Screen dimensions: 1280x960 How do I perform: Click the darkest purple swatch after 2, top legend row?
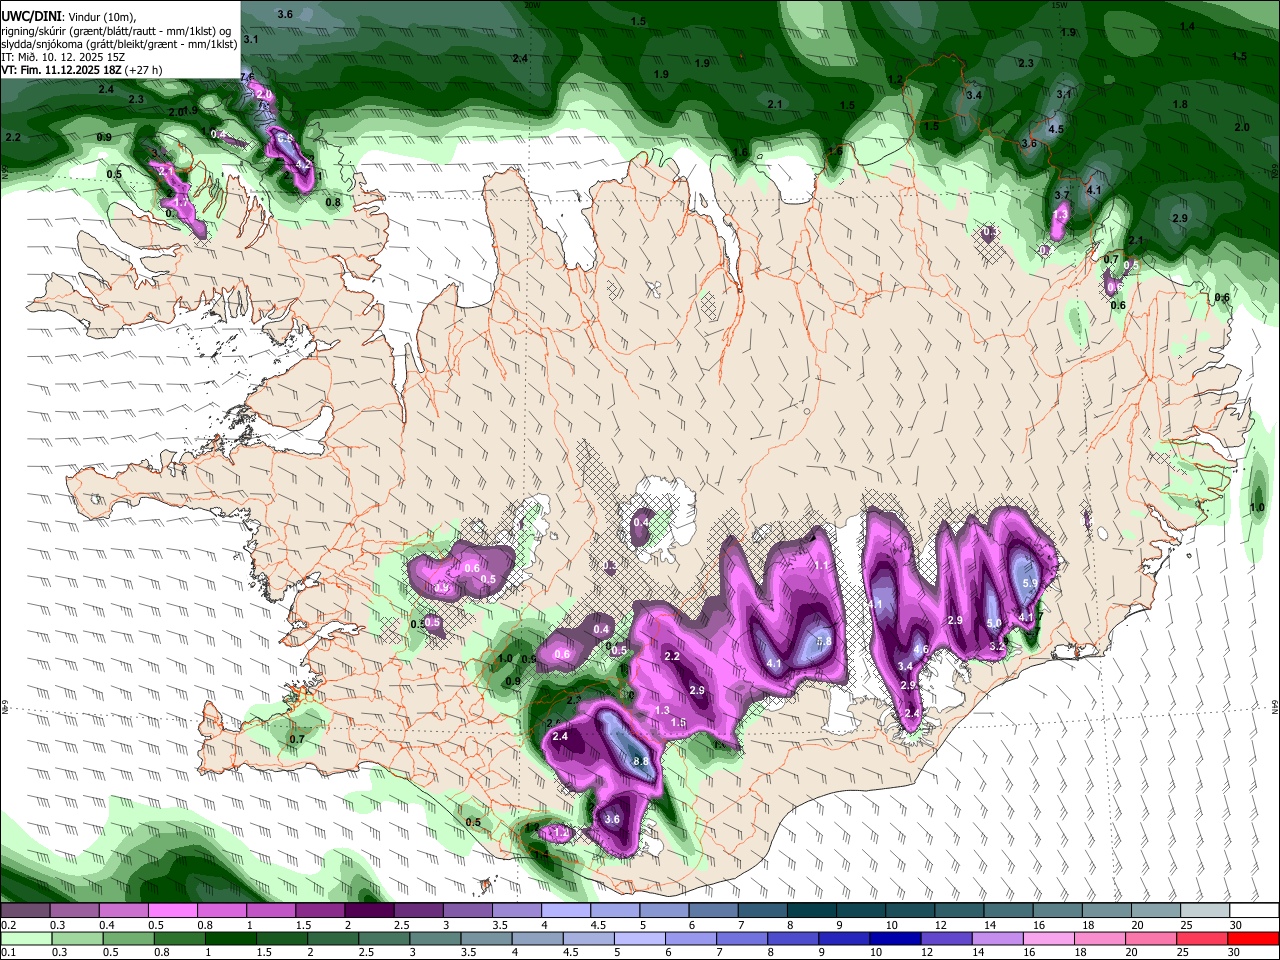click(x=369, y=911)
